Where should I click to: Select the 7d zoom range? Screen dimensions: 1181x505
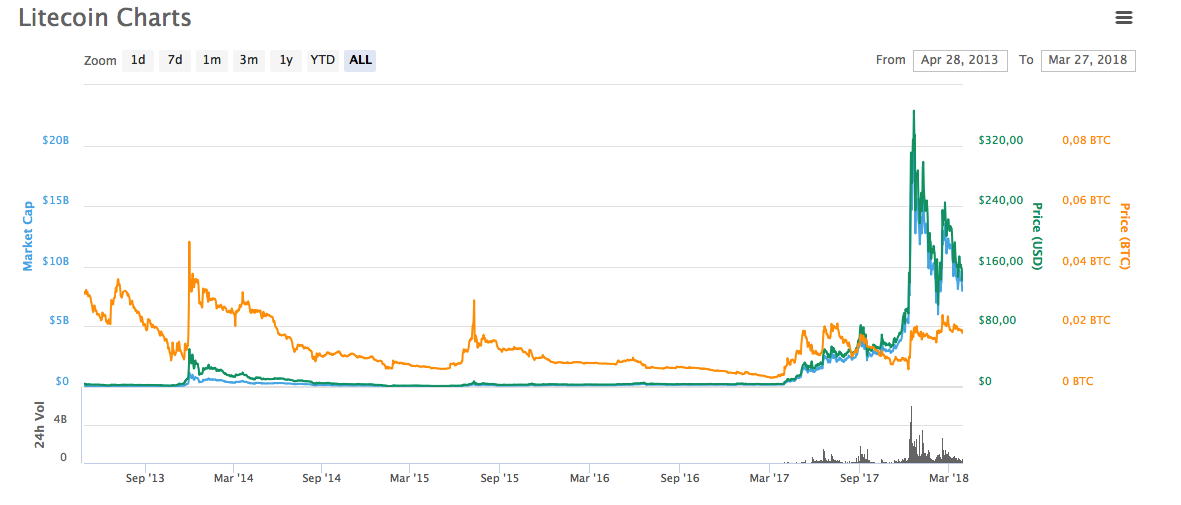175,60
